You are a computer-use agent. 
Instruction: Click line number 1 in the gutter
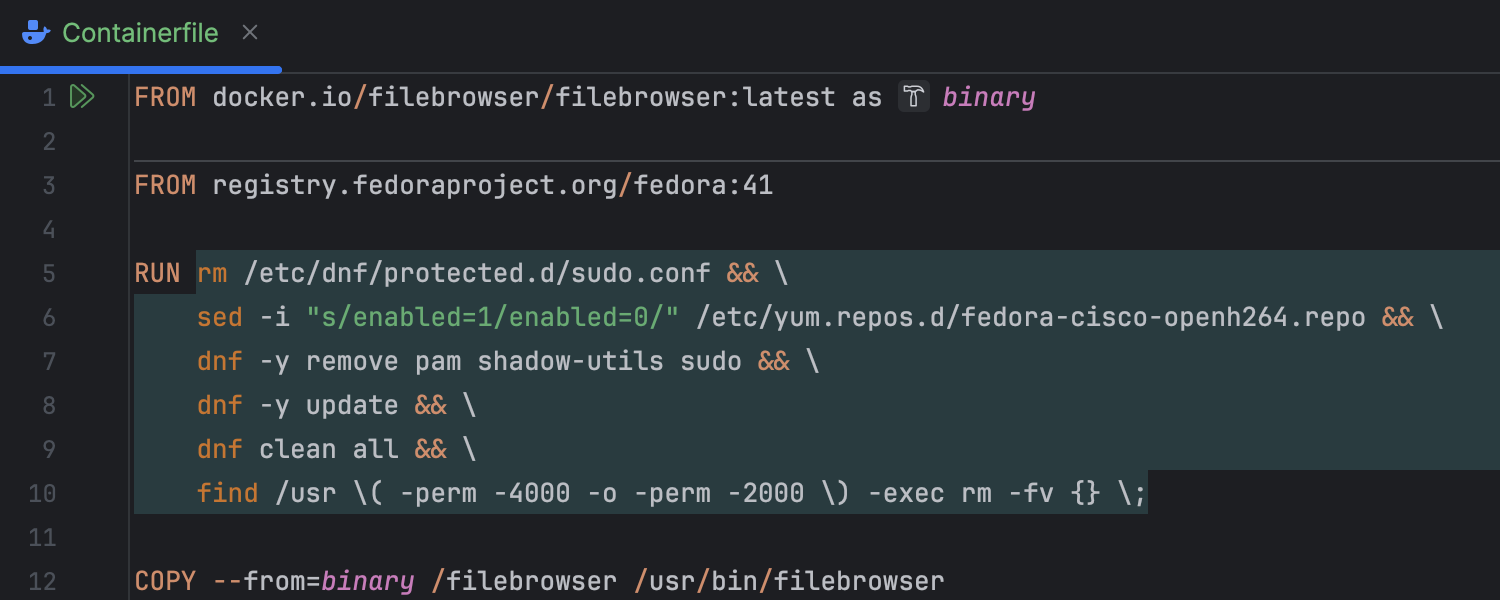tap(48, 97)
